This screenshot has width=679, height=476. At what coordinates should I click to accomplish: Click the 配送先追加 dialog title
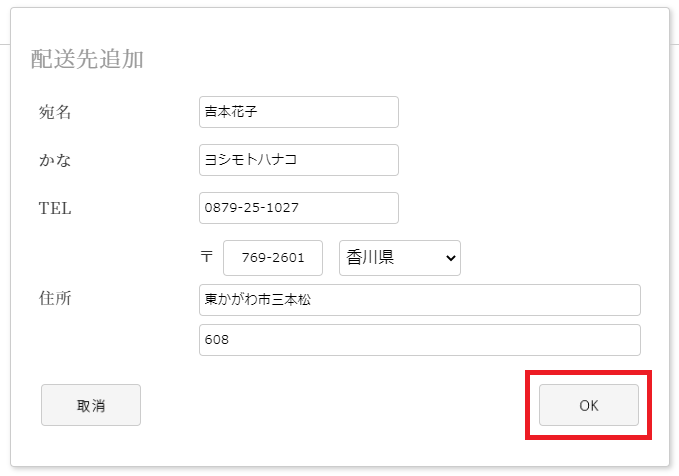click(87, 59)
